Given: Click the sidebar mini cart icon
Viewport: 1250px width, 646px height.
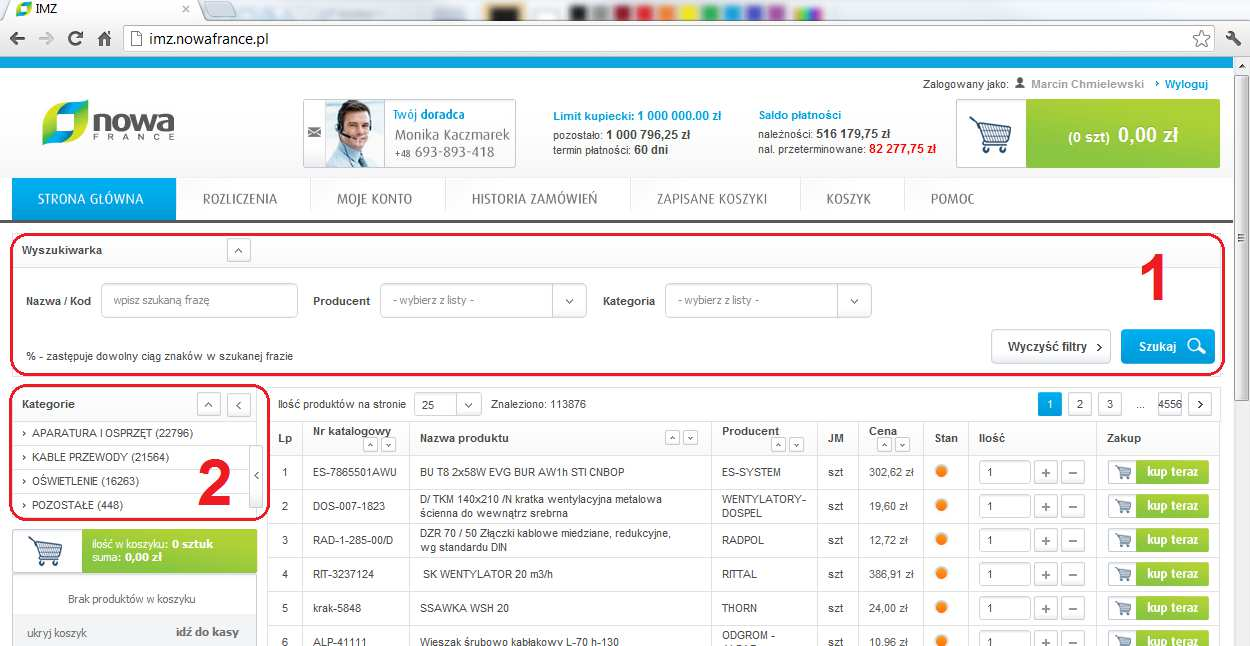Looking at the screenshot, I should click(x=47, y=551).
